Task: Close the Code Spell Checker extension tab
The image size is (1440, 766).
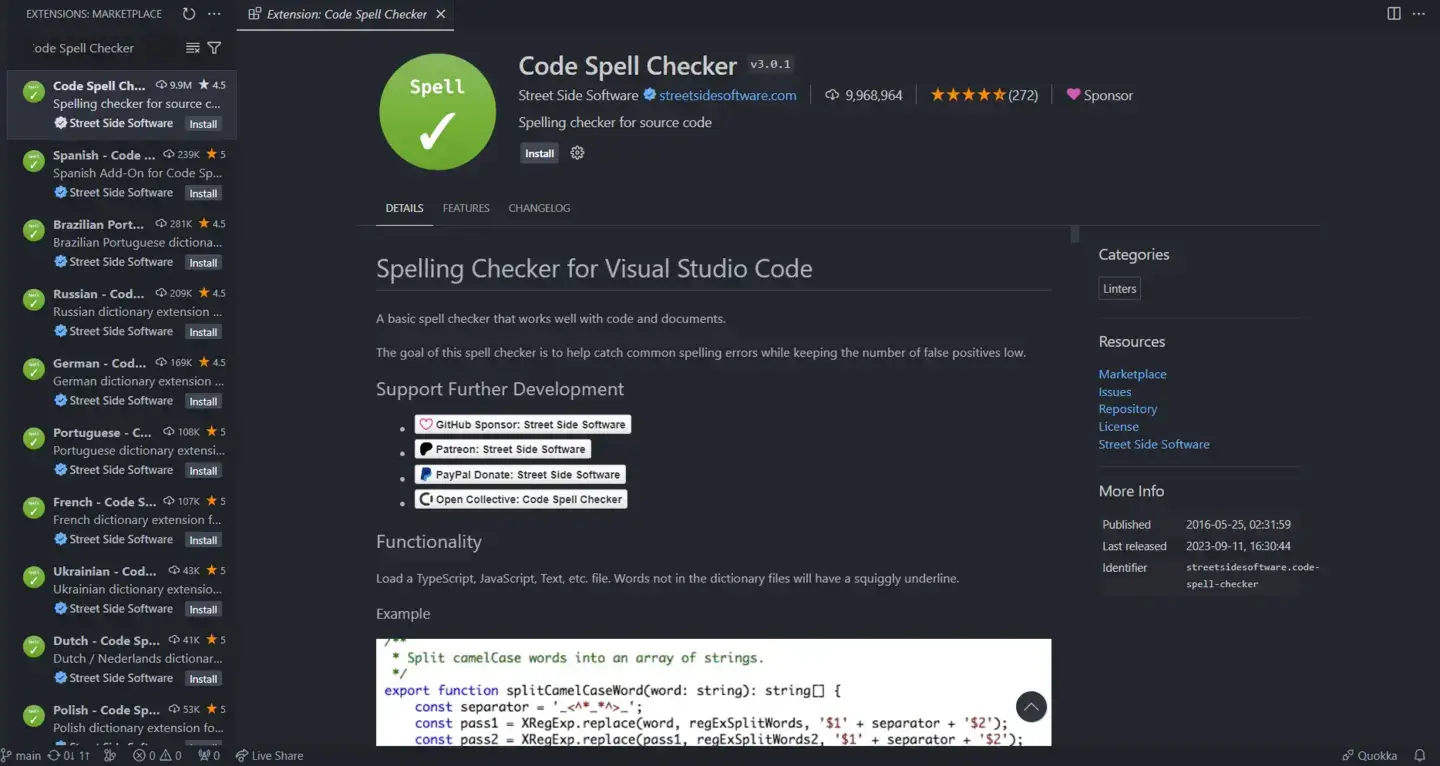Action: tap(439, 14)
